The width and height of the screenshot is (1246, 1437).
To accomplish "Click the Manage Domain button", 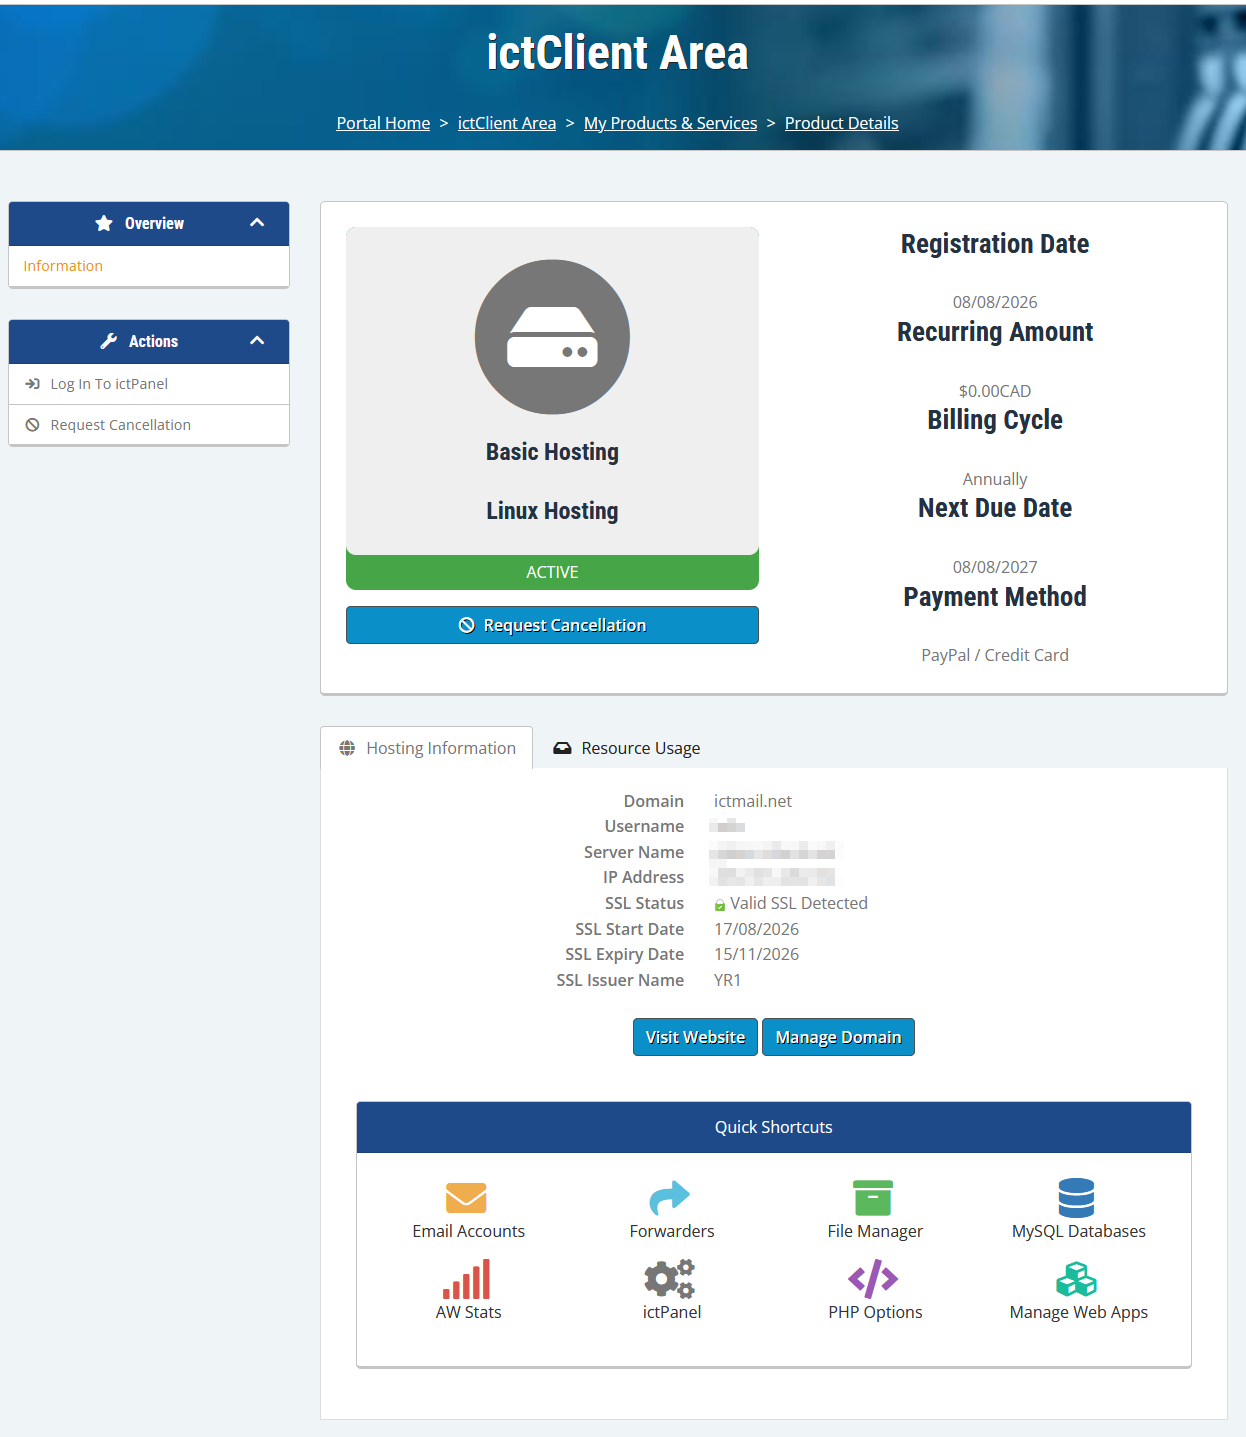I will click(838, 1037).
